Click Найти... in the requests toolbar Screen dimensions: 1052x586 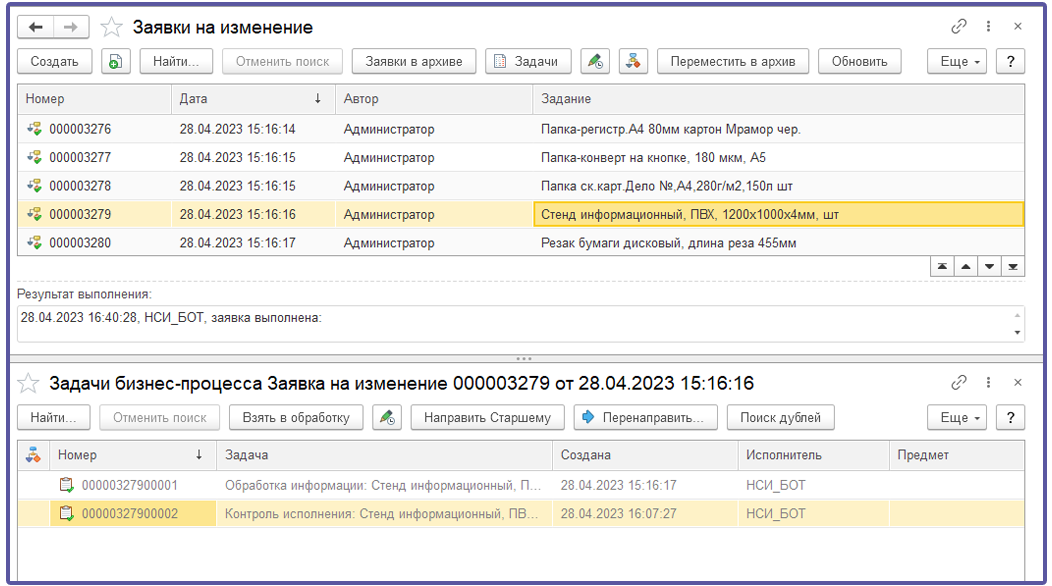176,61
